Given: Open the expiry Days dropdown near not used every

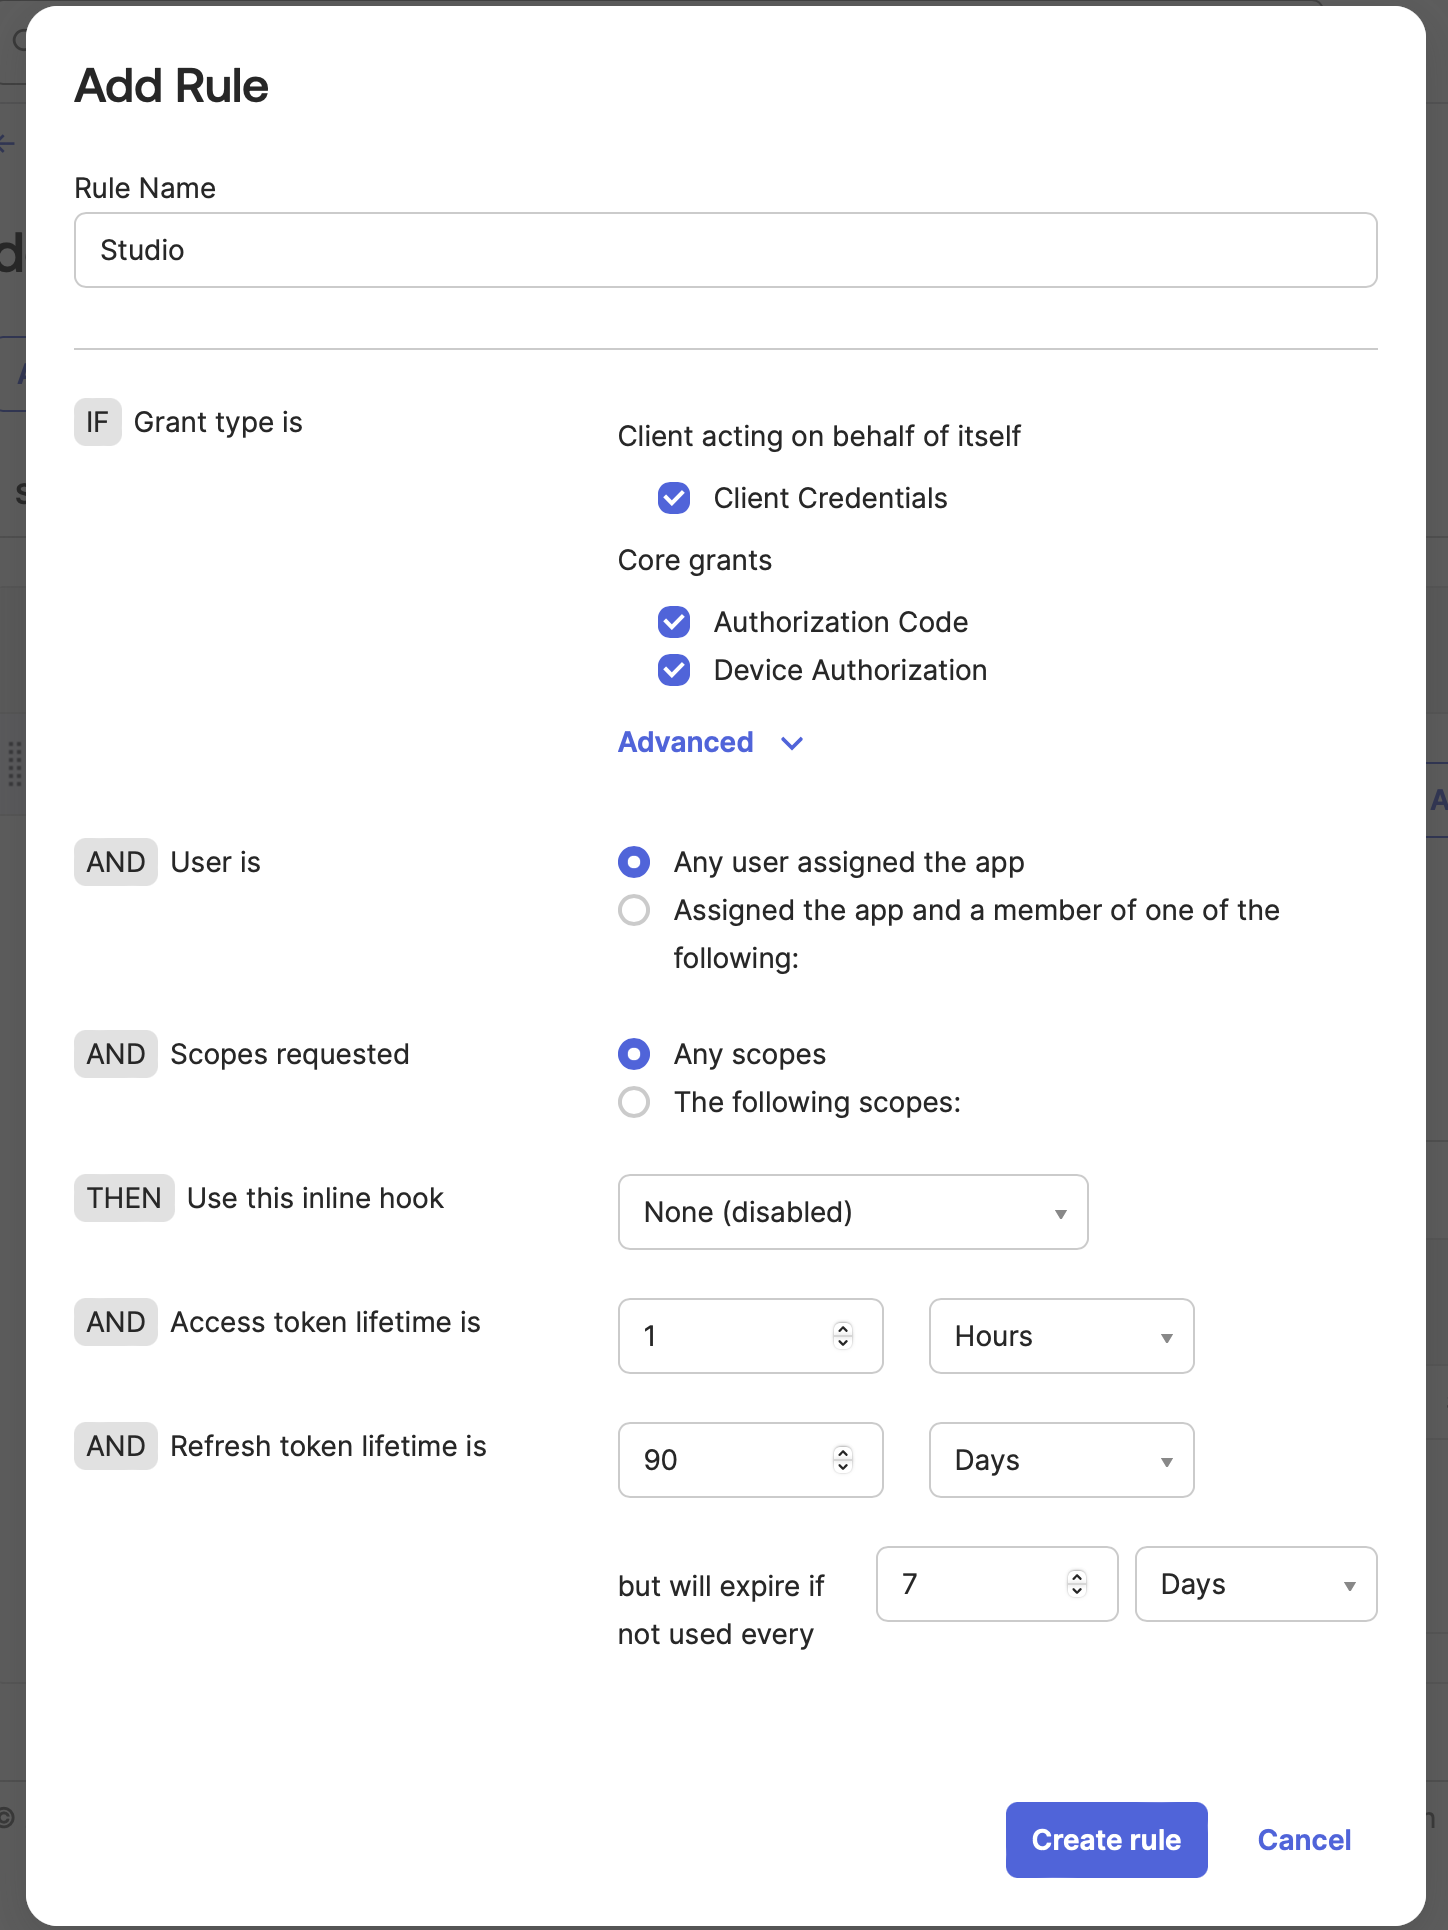Looking at the screenshot, I should coord(1255,1584).
